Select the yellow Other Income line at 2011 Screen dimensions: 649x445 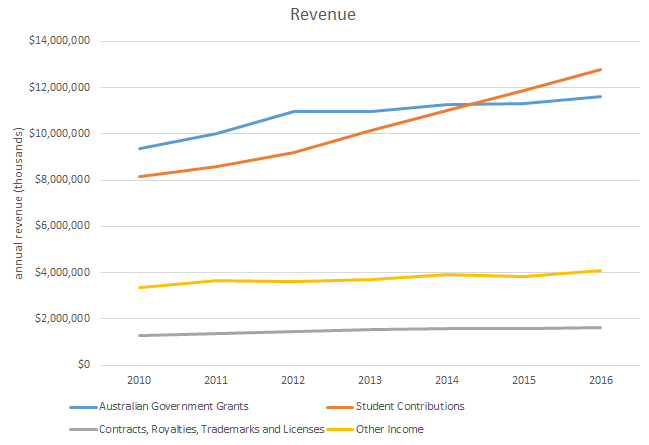click(x=215, y=280)
